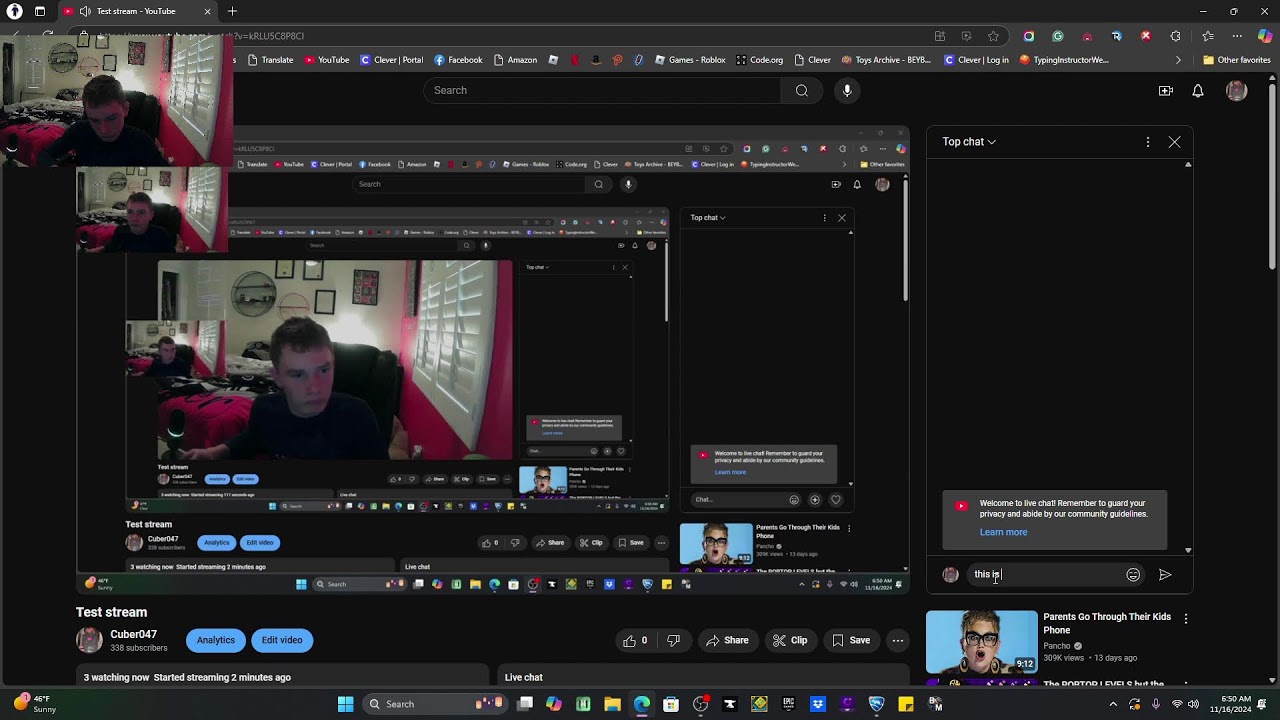Open live chat three-dot options menu
Screen dimensions: 1280x720
click(1147, 142)
